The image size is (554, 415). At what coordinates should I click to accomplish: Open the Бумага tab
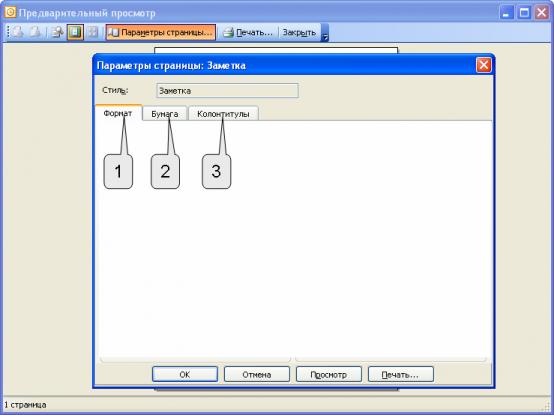[x=165, y=114]
